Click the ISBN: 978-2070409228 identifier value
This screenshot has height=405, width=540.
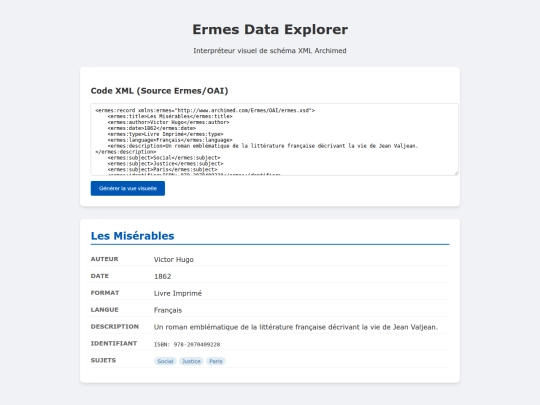click(x=187, y=344)
